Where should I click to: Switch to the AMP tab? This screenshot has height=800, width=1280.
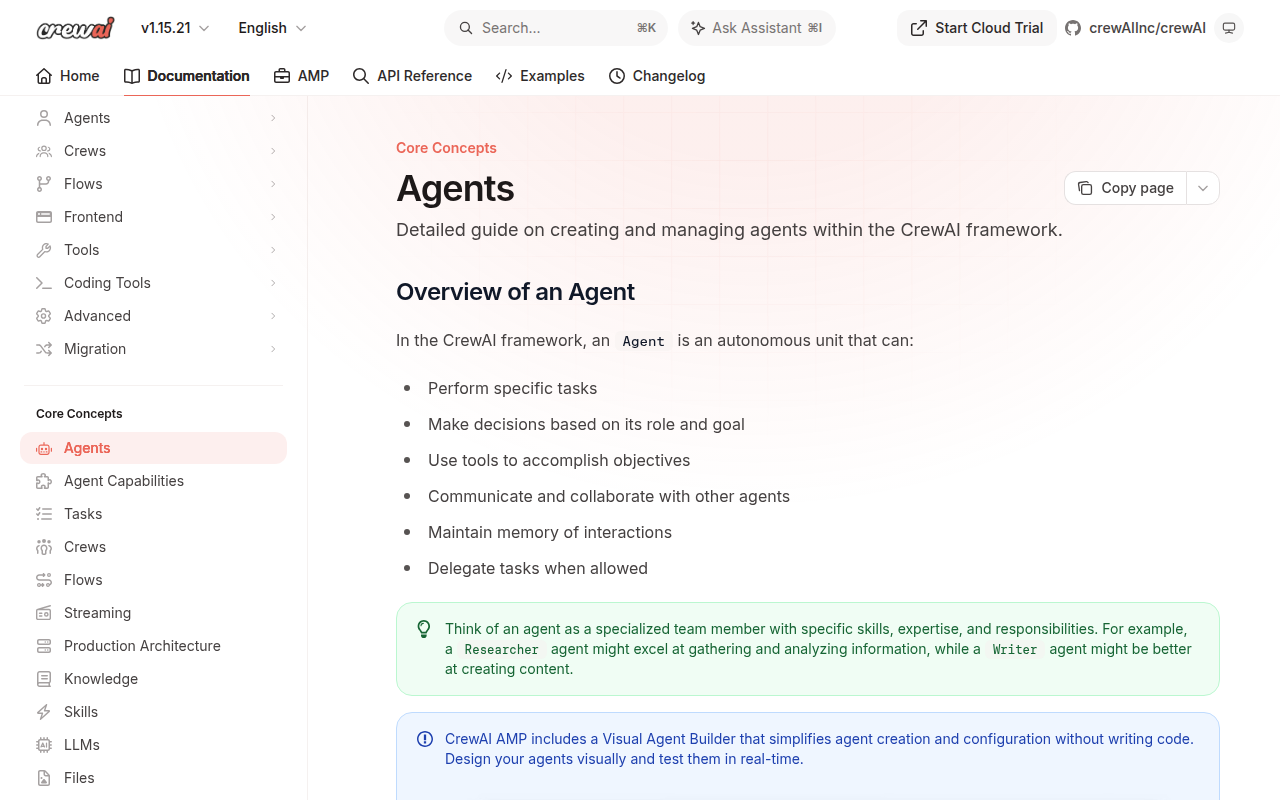(301, 76)
